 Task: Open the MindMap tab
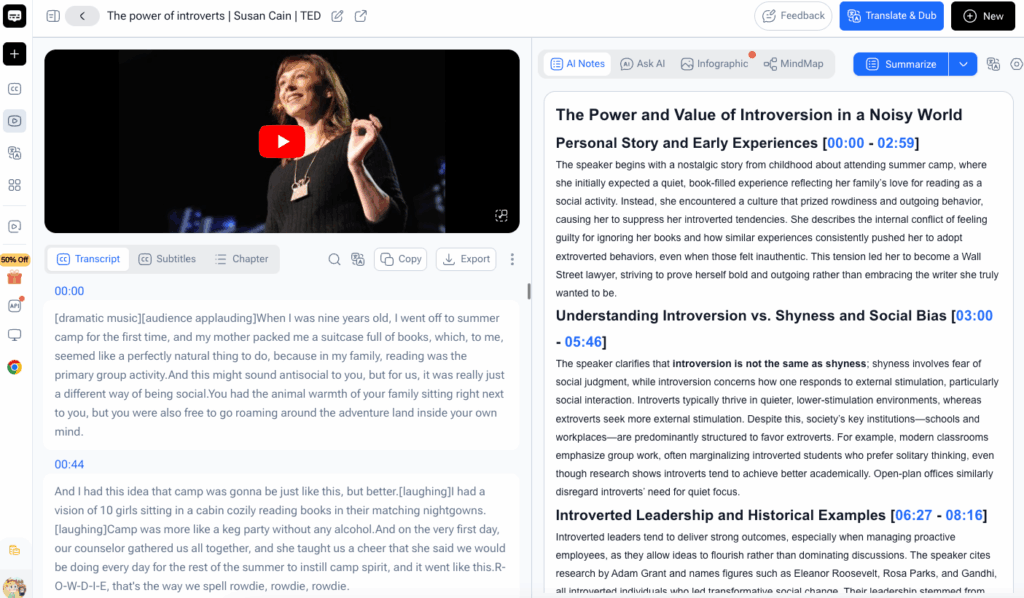tap(793, 64)
